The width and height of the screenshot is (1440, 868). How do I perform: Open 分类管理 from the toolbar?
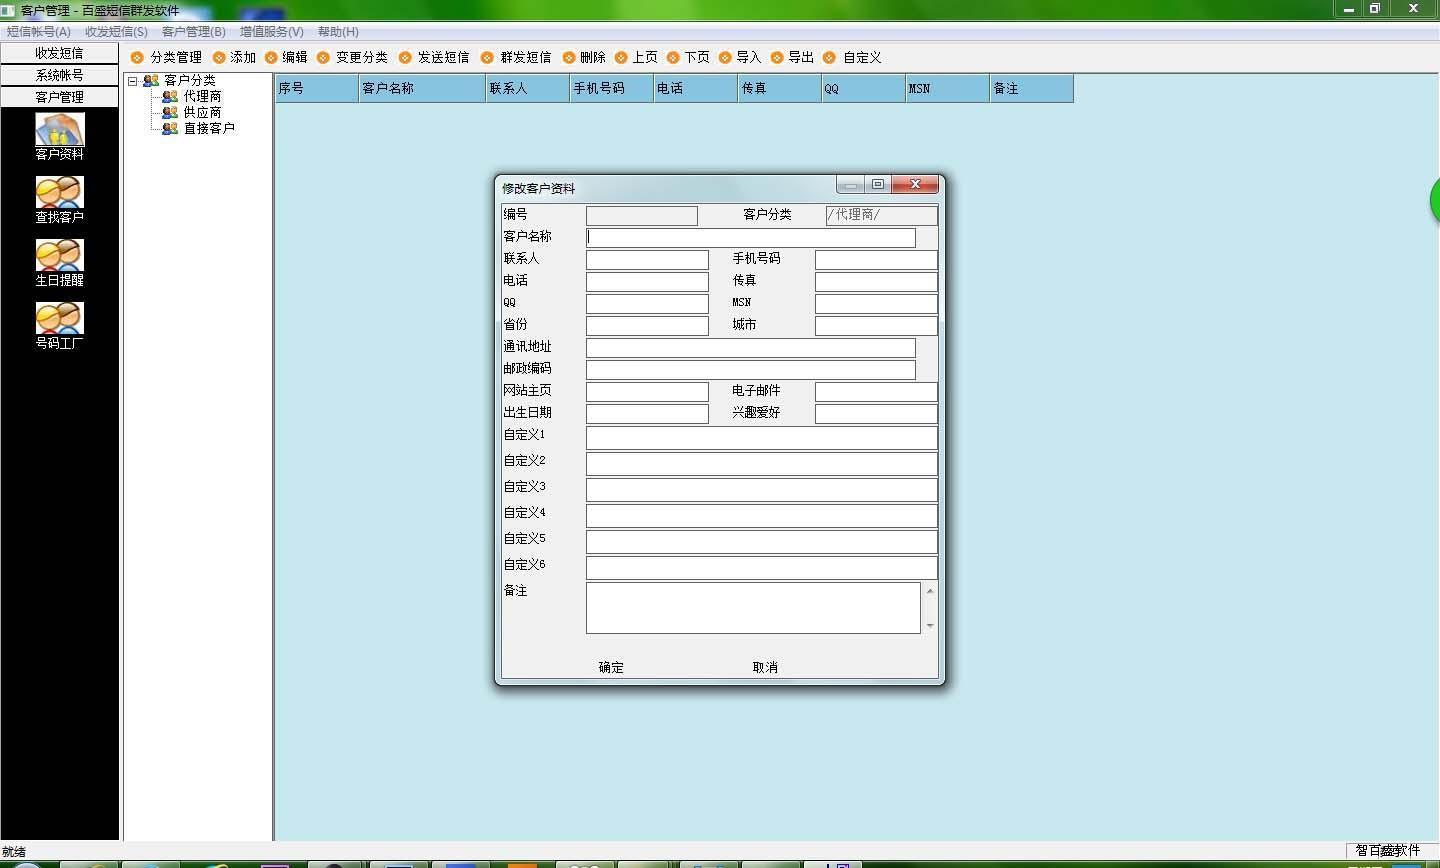tap(166, 57)
